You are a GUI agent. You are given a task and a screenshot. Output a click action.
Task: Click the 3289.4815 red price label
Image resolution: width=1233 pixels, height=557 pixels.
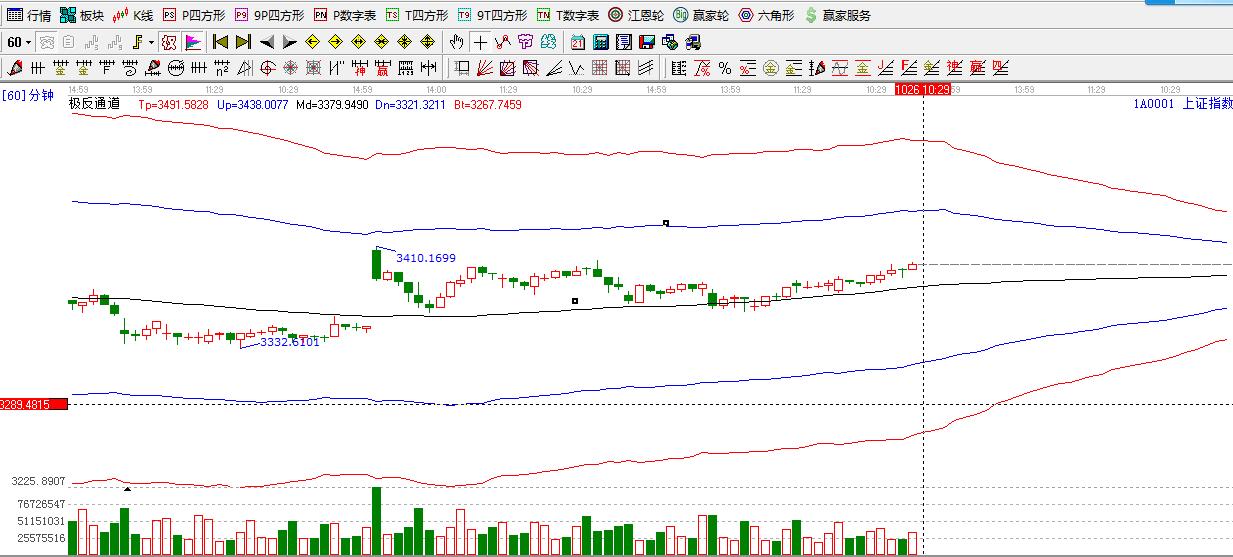(33, 404)
